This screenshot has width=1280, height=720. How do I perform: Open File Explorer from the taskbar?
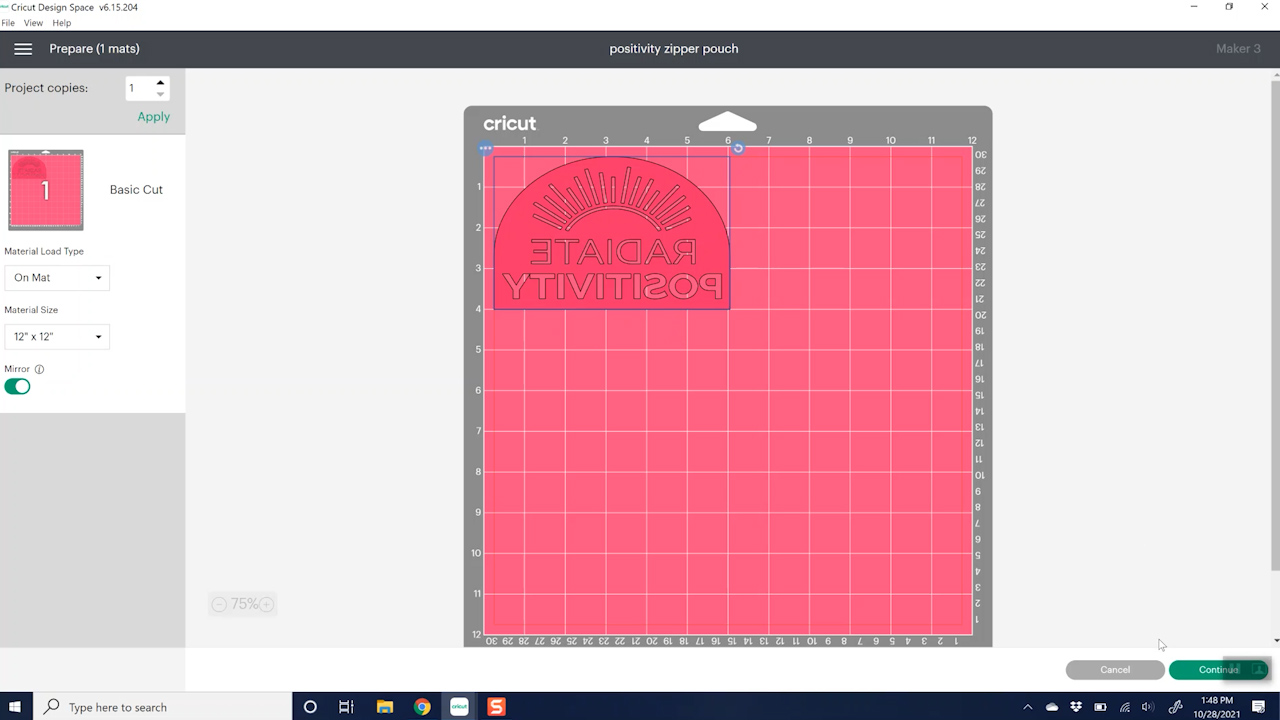[384, 707]
